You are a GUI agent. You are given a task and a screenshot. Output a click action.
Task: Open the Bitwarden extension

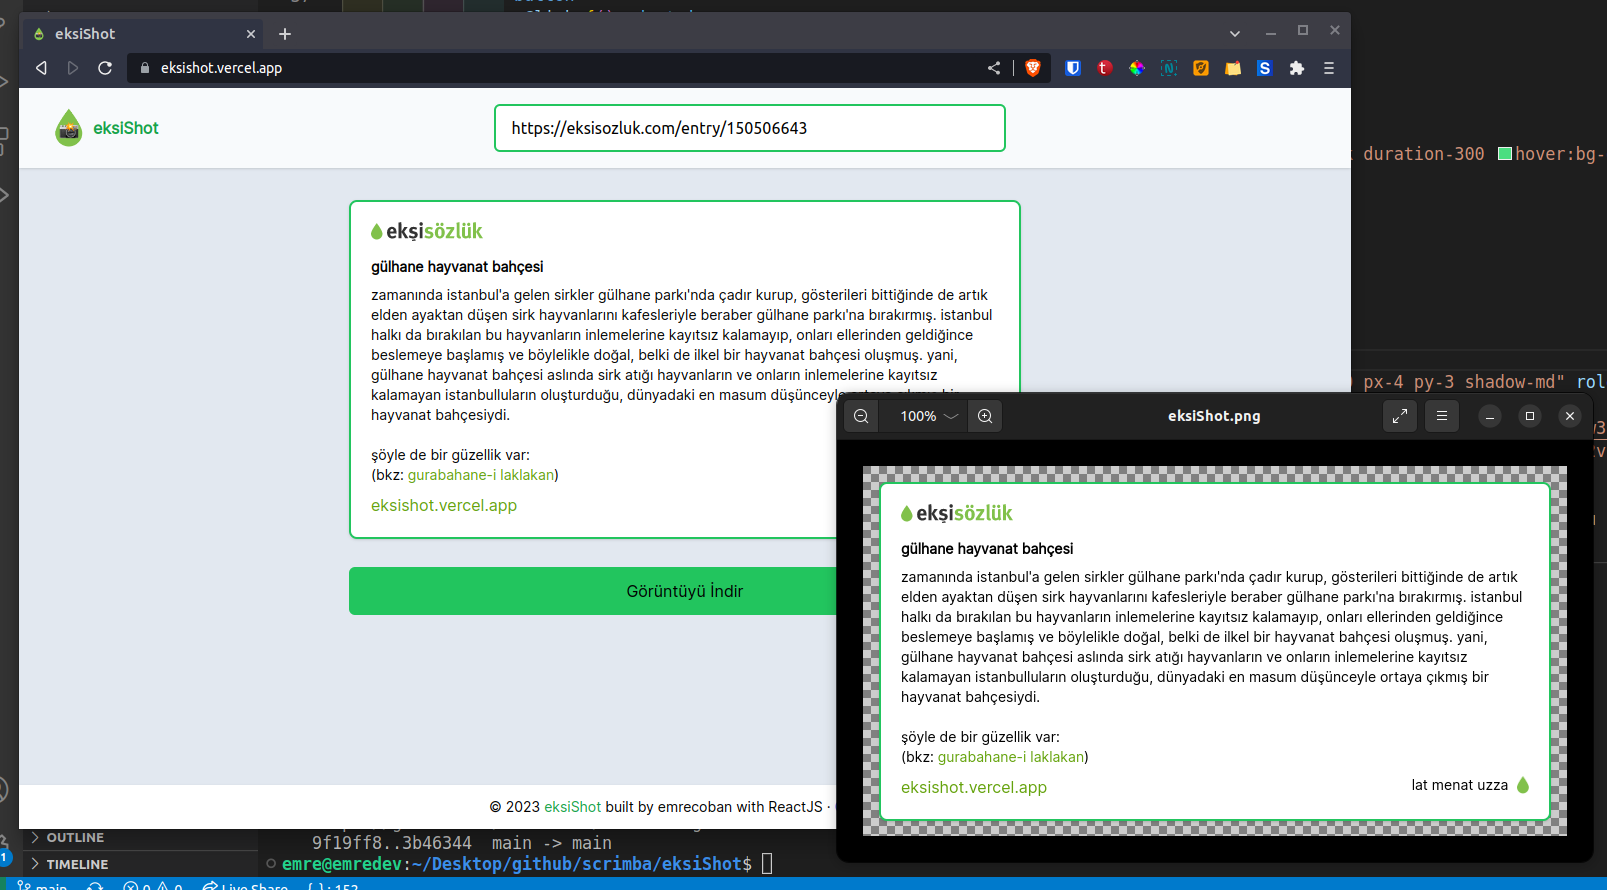point(1073,68)
